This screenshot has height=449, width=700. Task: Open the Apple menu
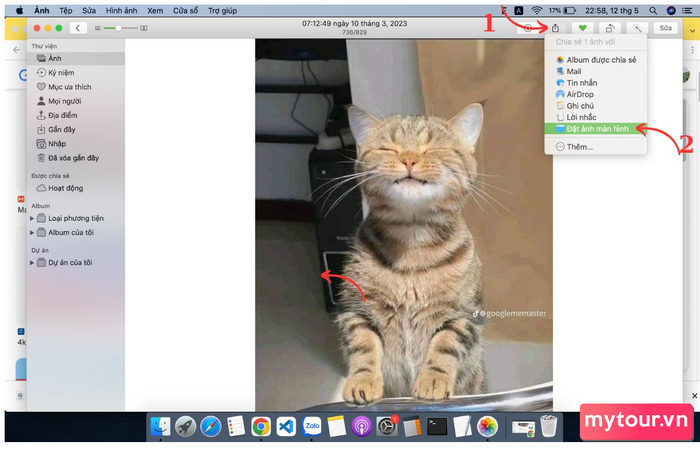[20, 11]
